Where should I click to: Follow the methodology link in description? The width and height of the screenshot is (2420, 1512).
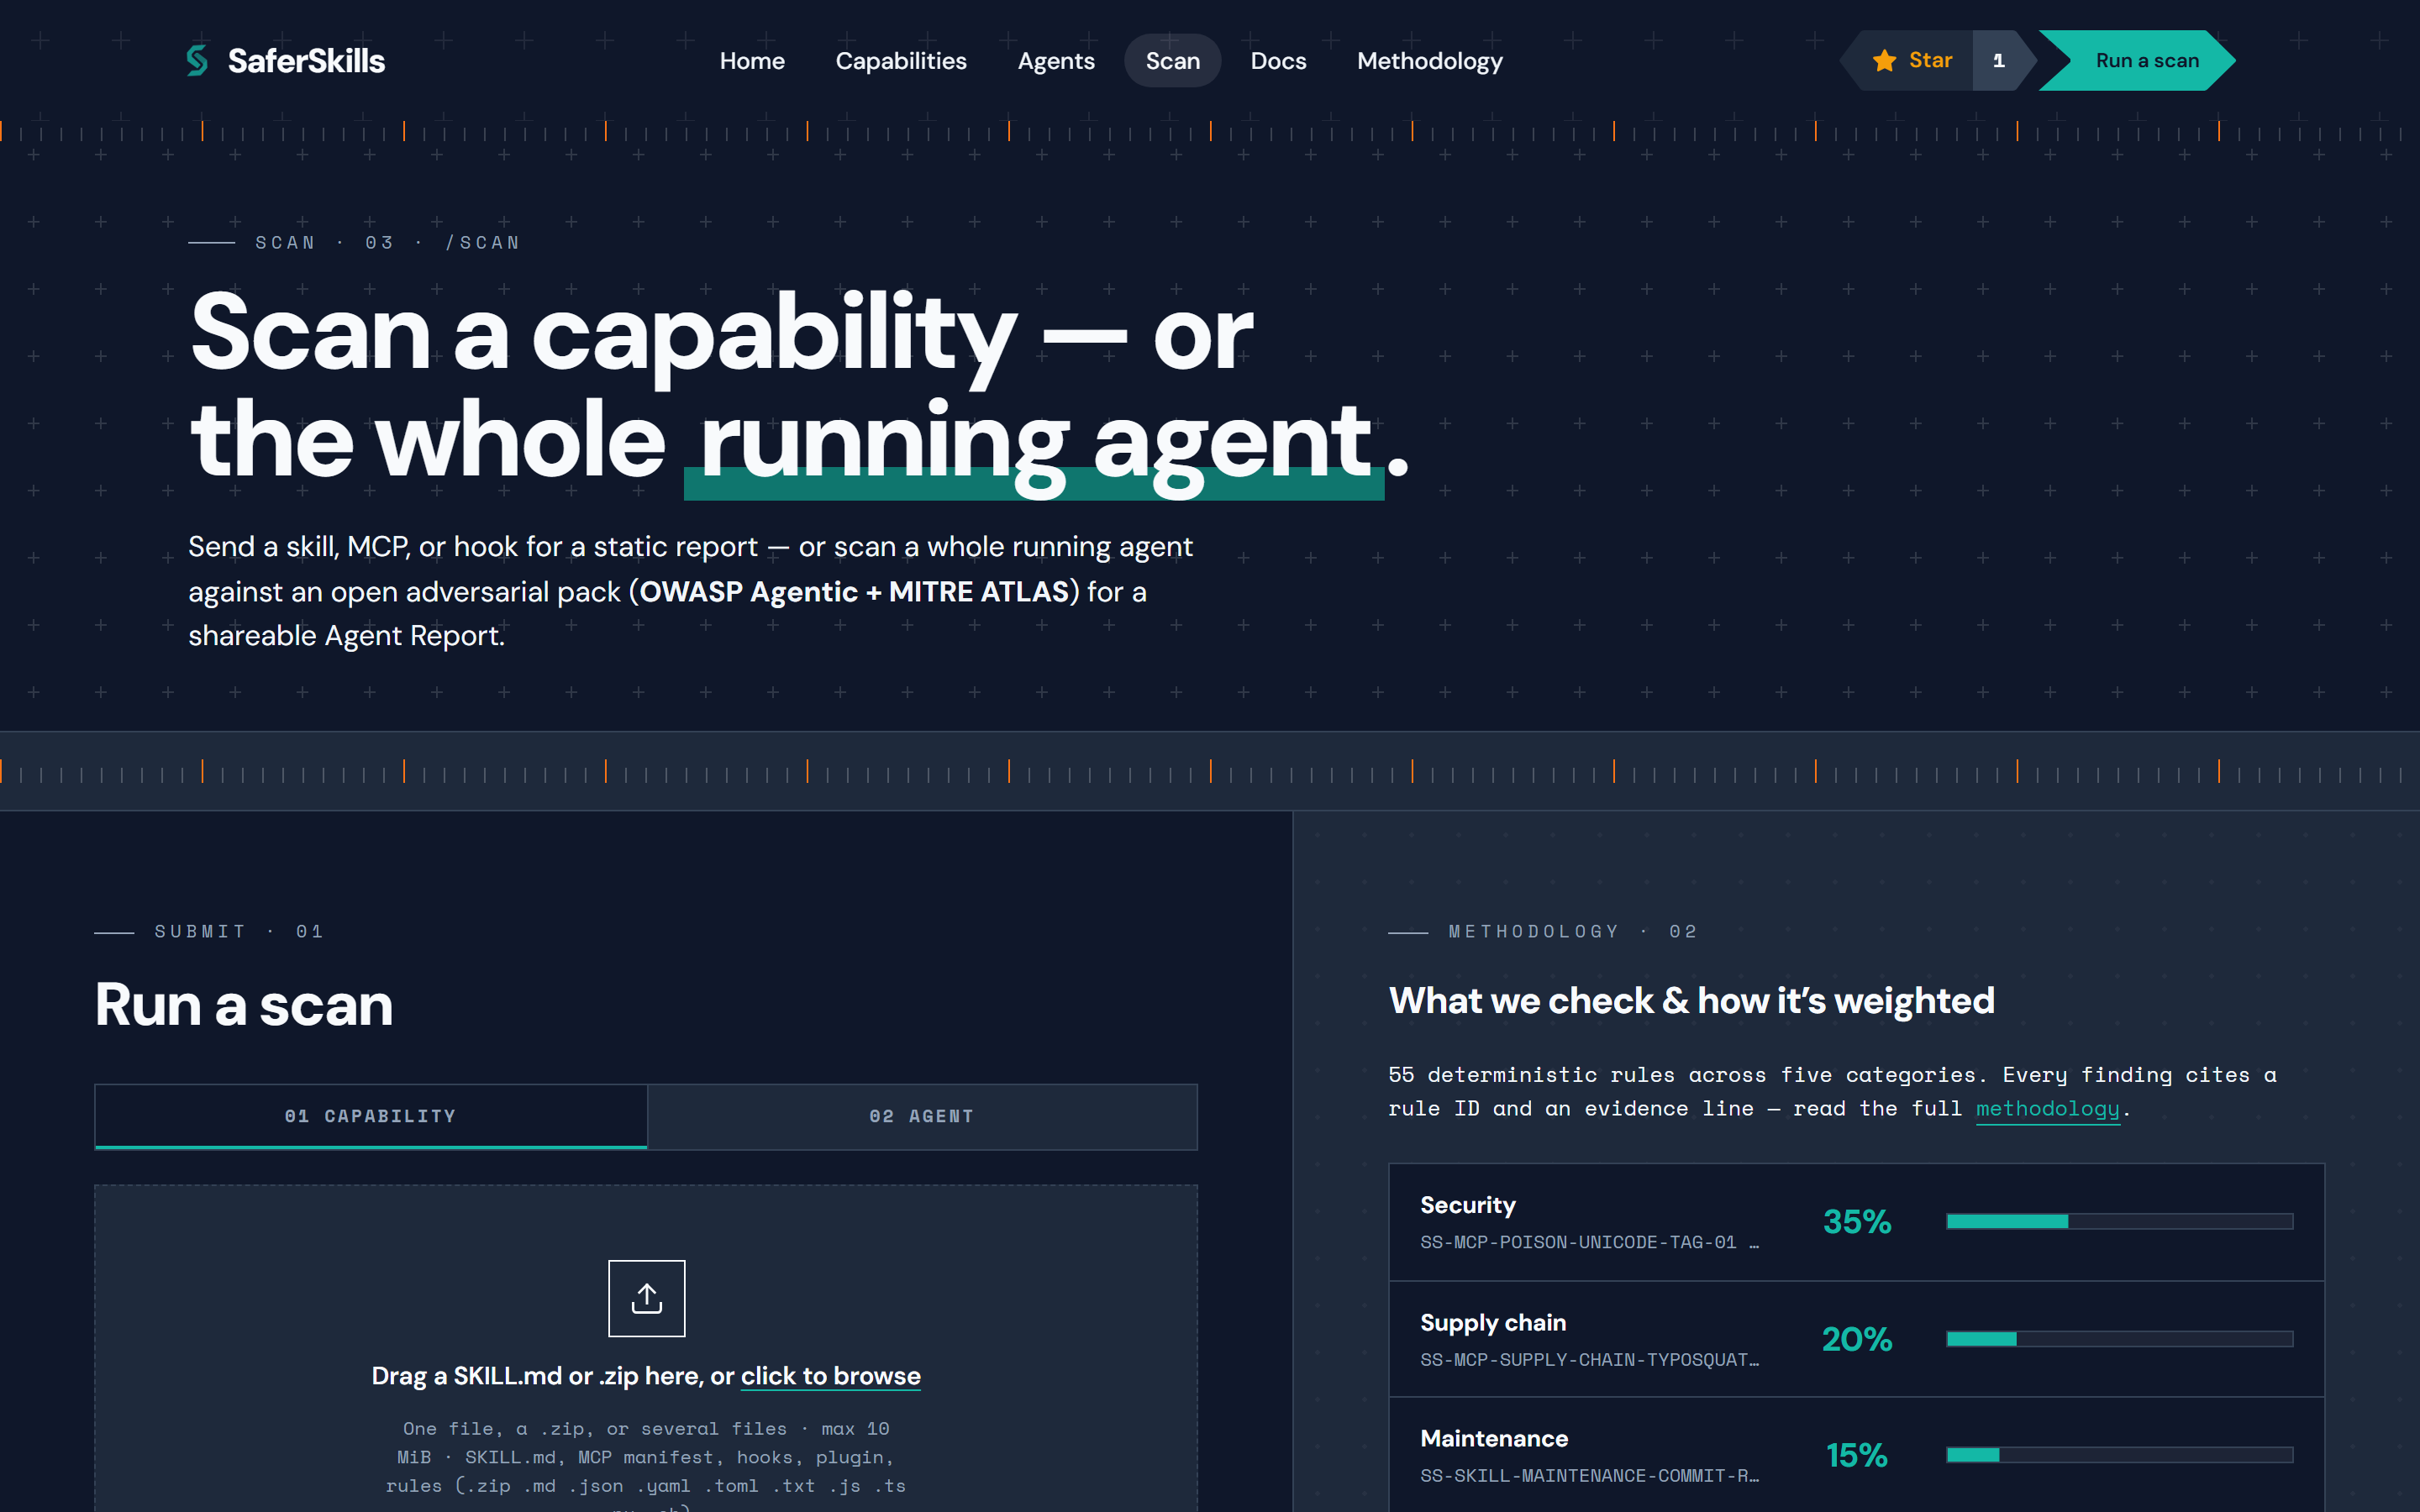2047,1108
